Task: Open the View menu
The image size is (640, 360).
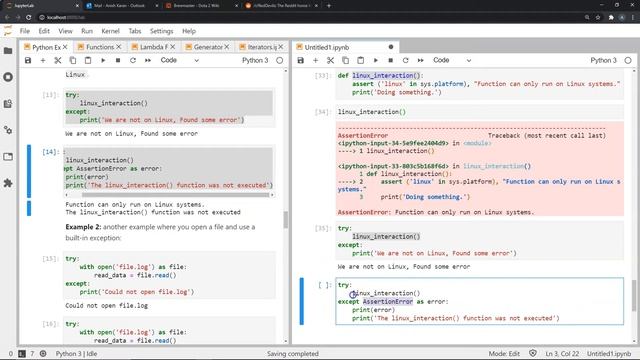Action: pyautogui.click(x=65, y=31)
